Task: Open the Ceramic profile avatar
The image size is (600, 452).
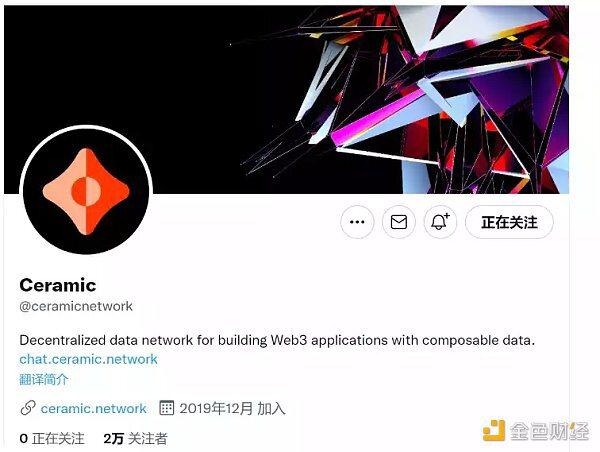Action: pos(86,191)
